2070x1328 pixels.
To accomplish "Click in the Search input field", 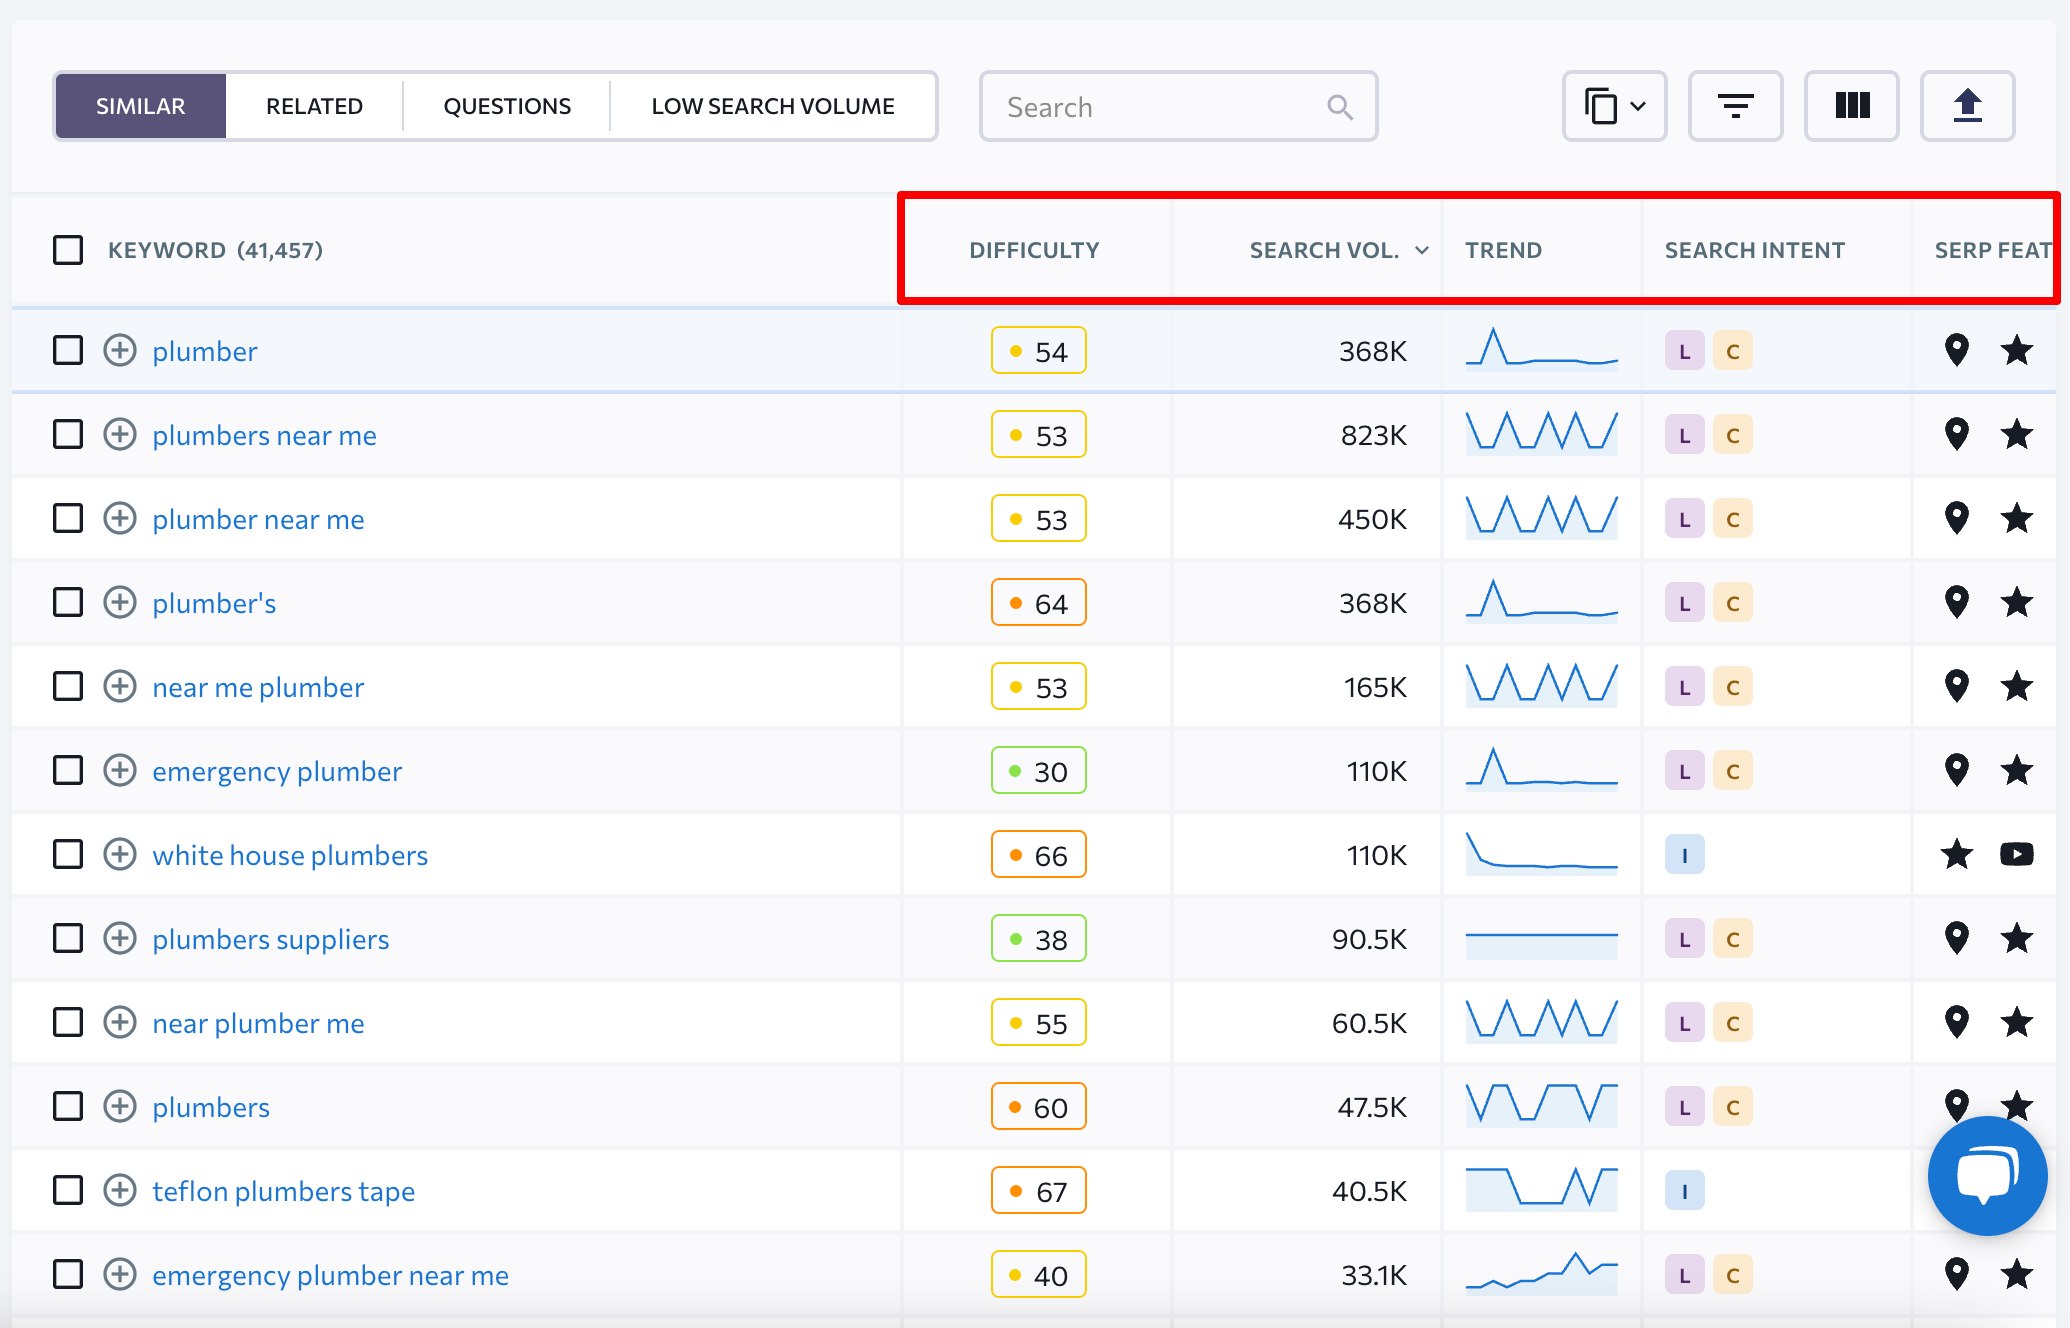I will [x=1178, y=106].
